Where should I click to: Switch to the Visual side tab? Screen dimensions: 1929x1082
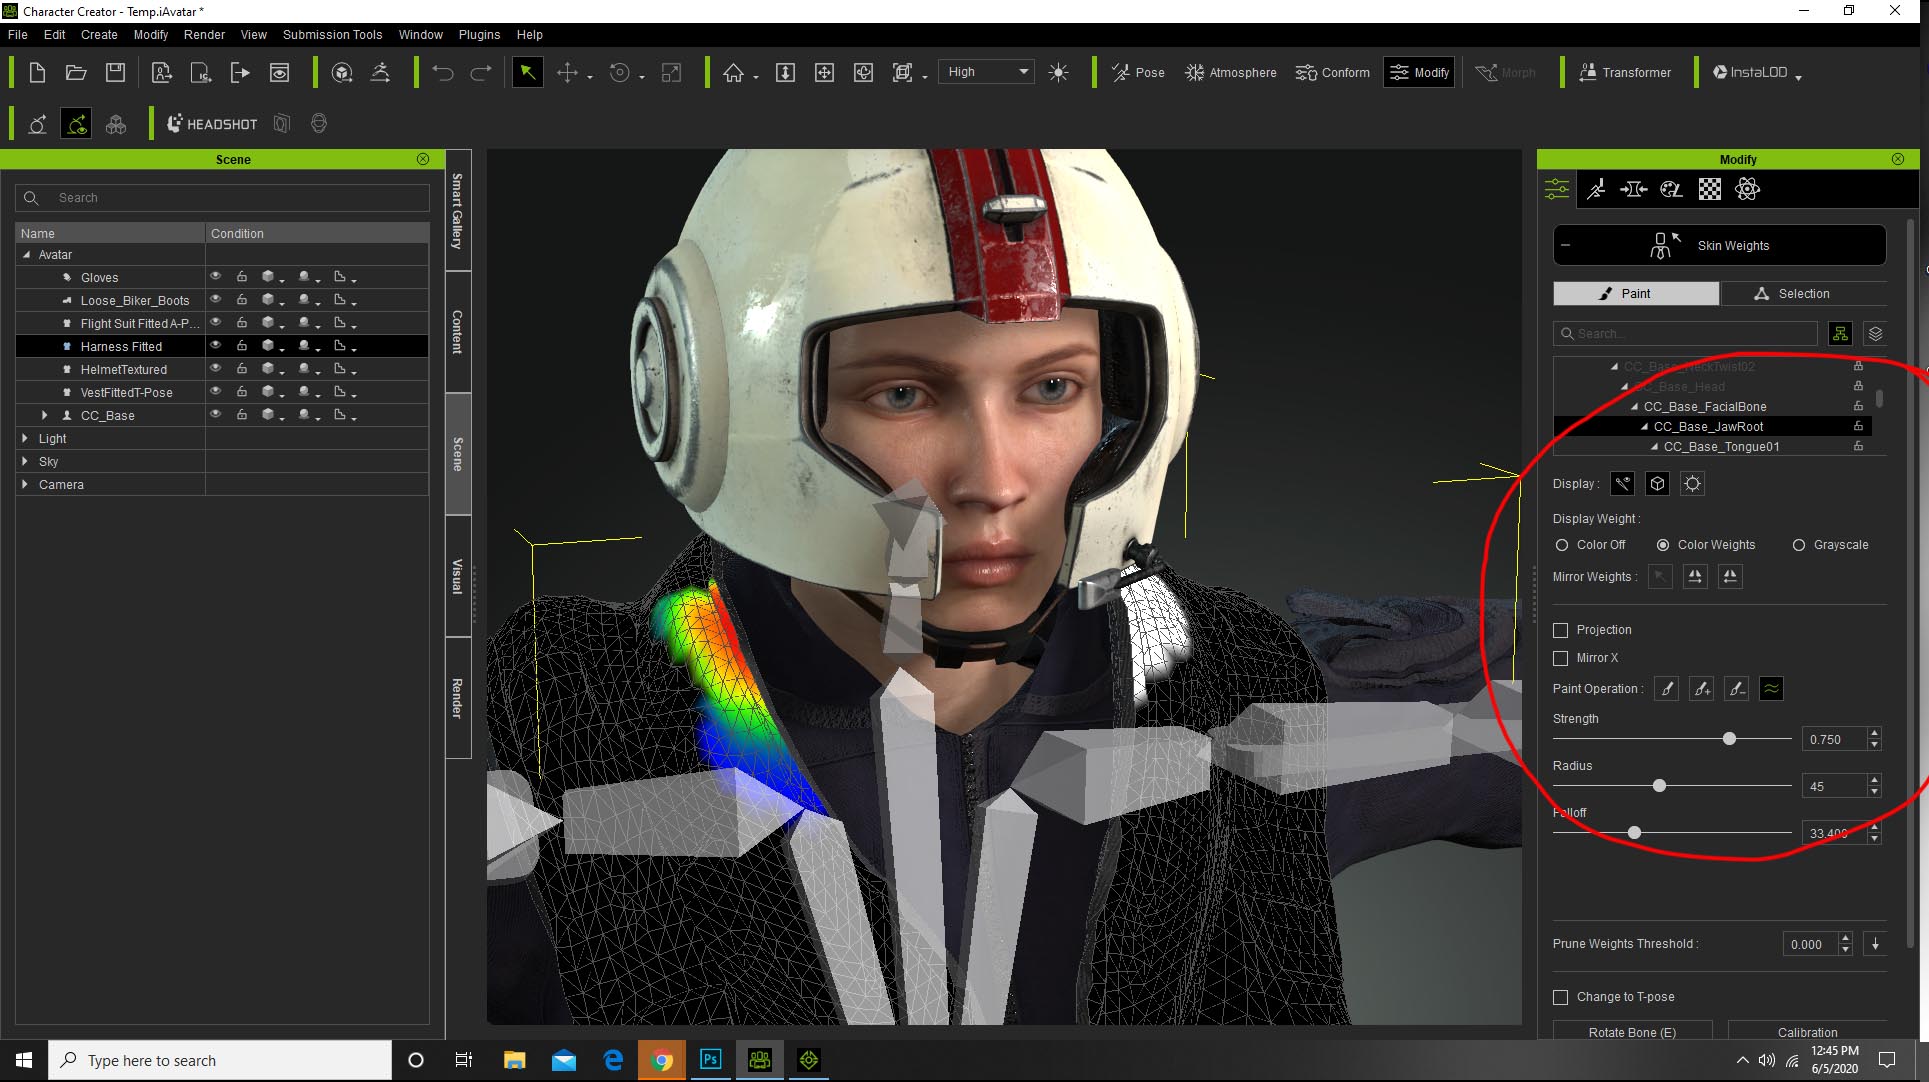[458, 576]
